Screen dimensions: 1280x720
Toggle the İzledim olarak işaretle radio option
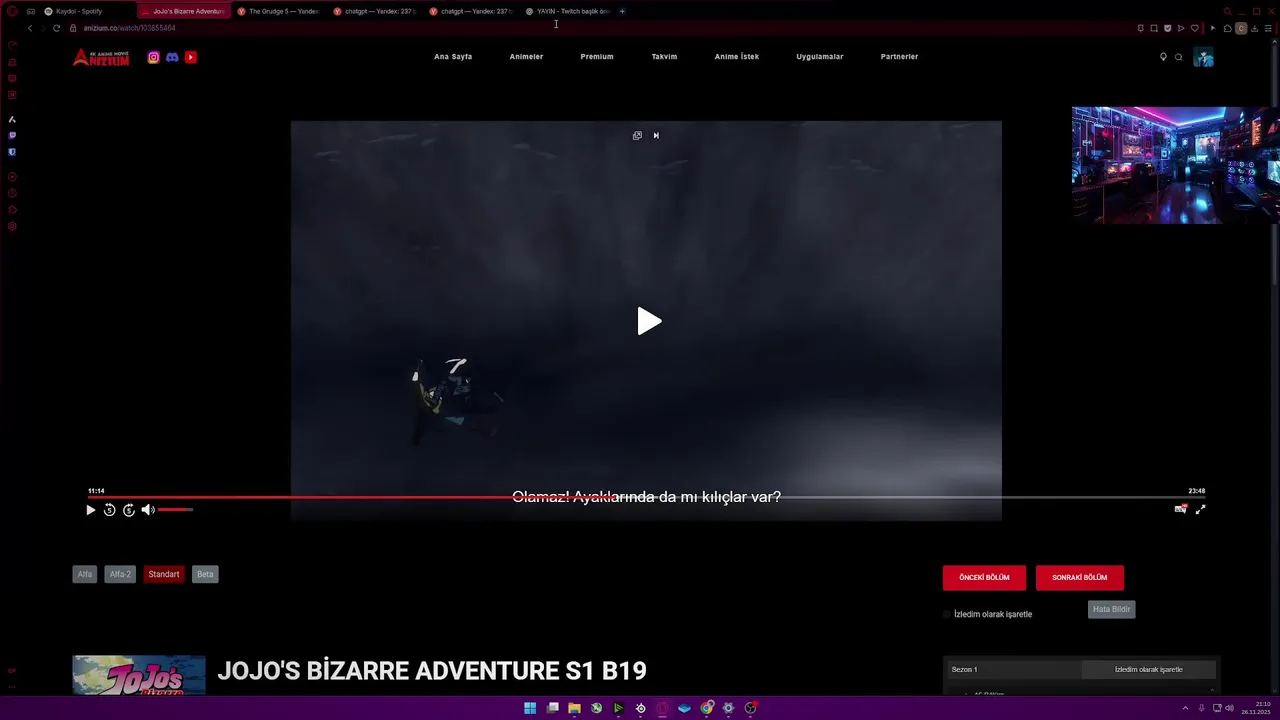(947, 614)
